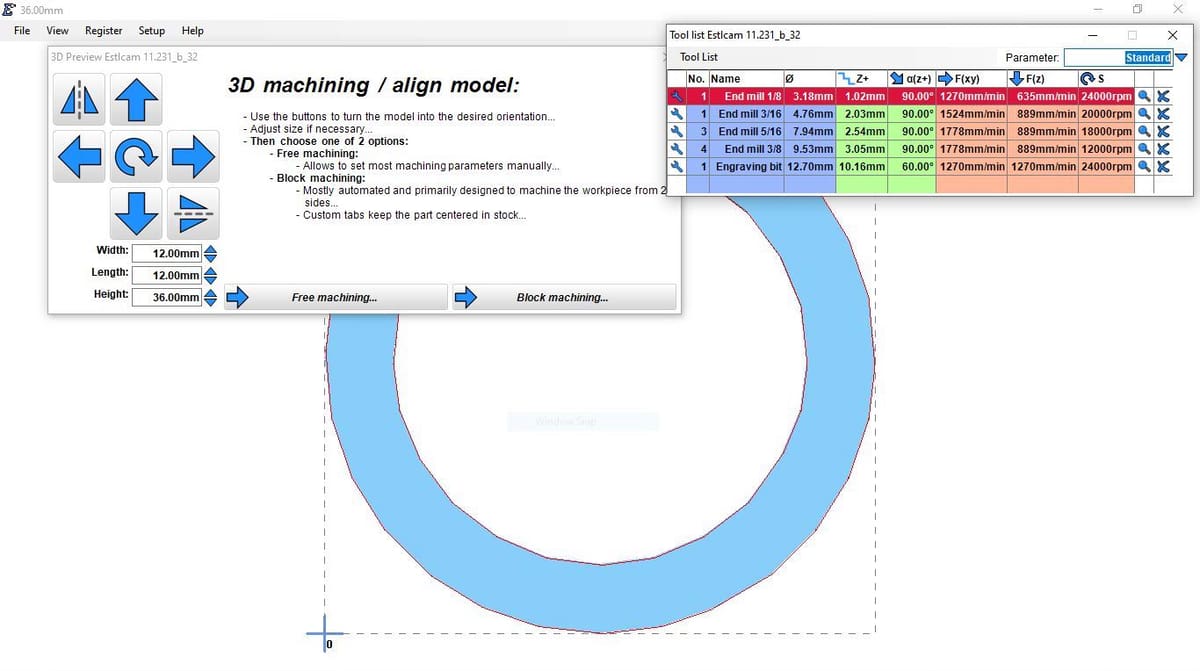Select the End mill 1/8 name cell

tap(747, 97)
